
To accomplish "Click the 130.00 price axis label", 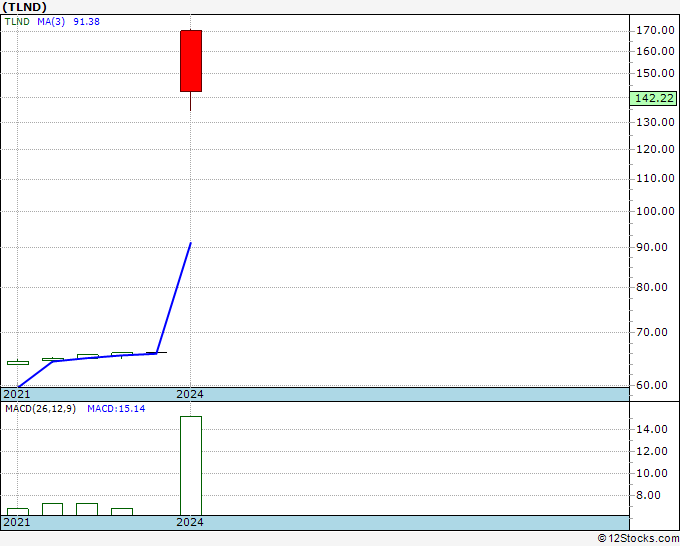I will (655, 122).
